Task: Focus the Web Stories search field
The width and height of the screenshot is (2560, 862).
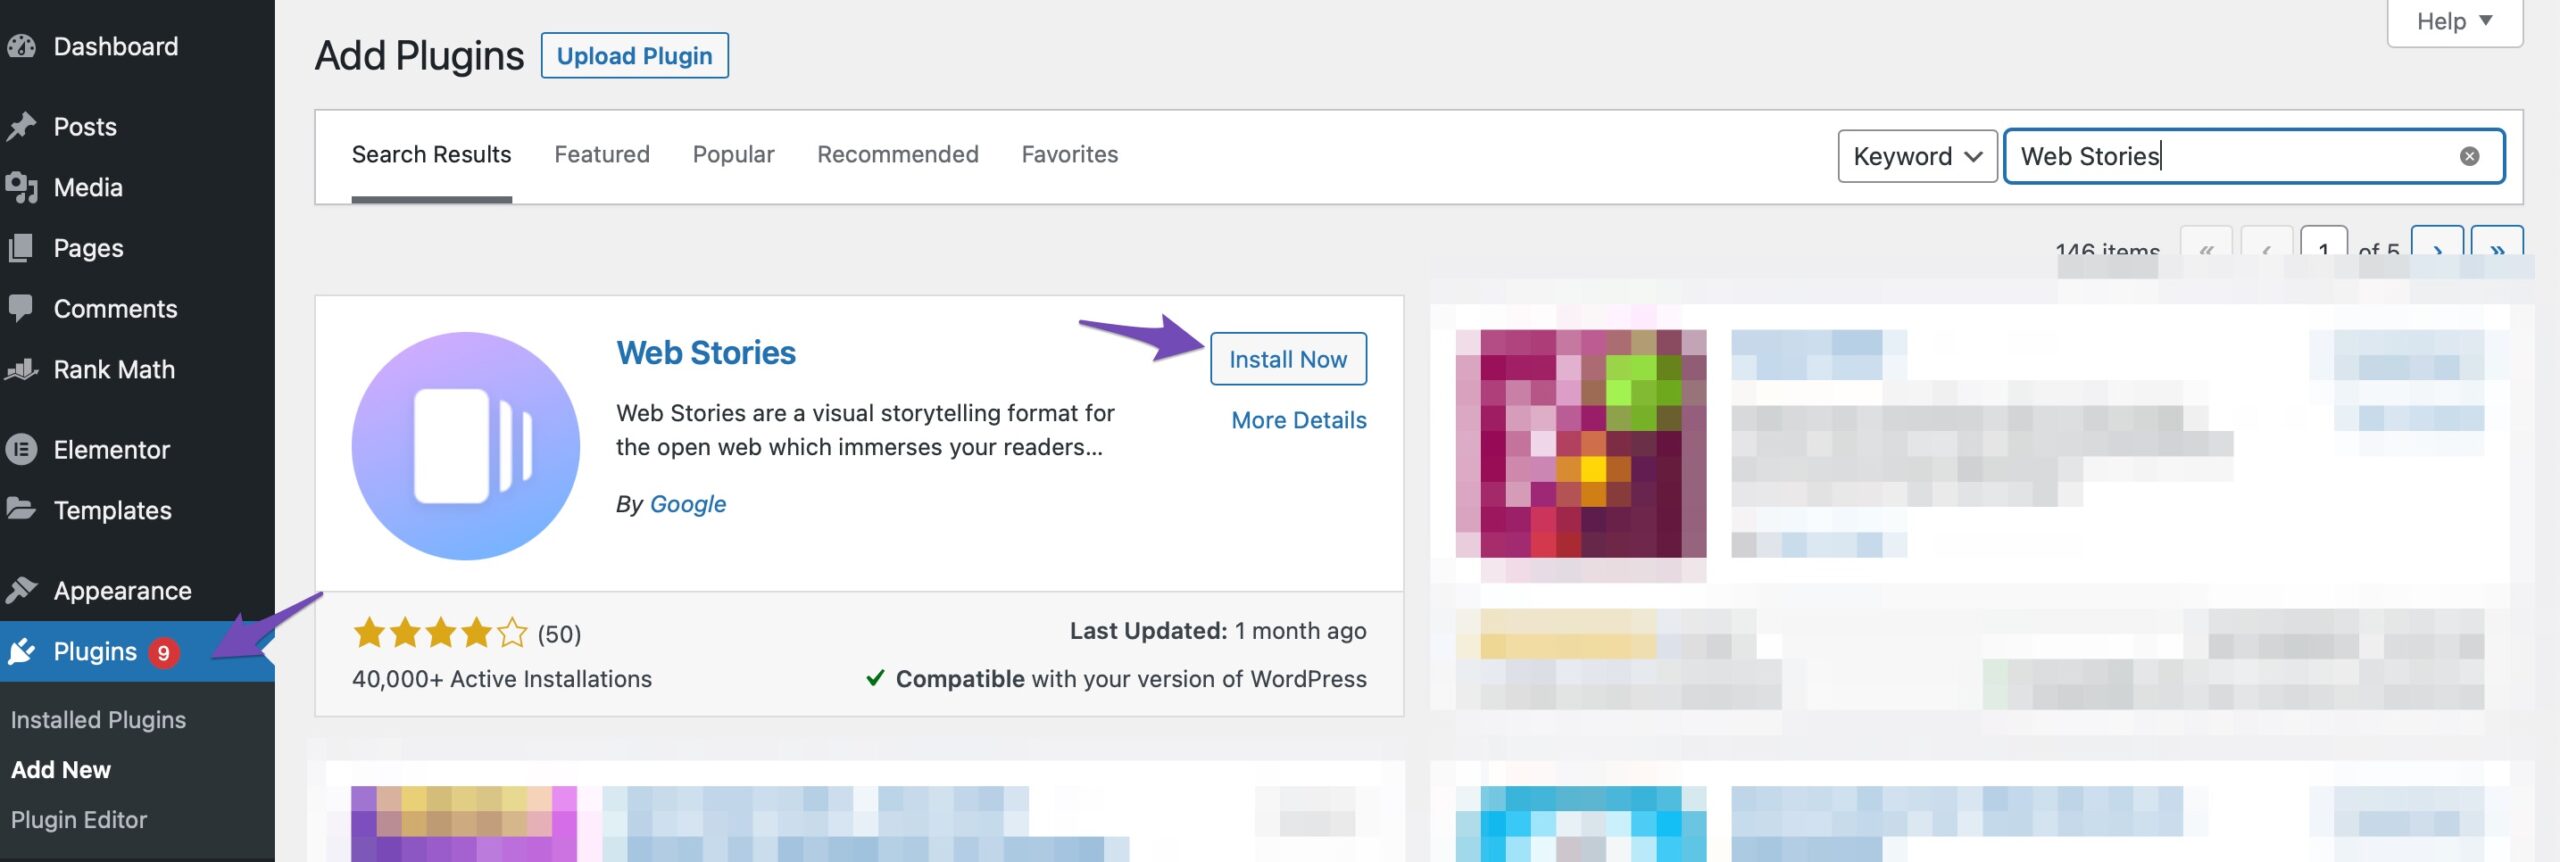Action: click(x=2254, y=156)
